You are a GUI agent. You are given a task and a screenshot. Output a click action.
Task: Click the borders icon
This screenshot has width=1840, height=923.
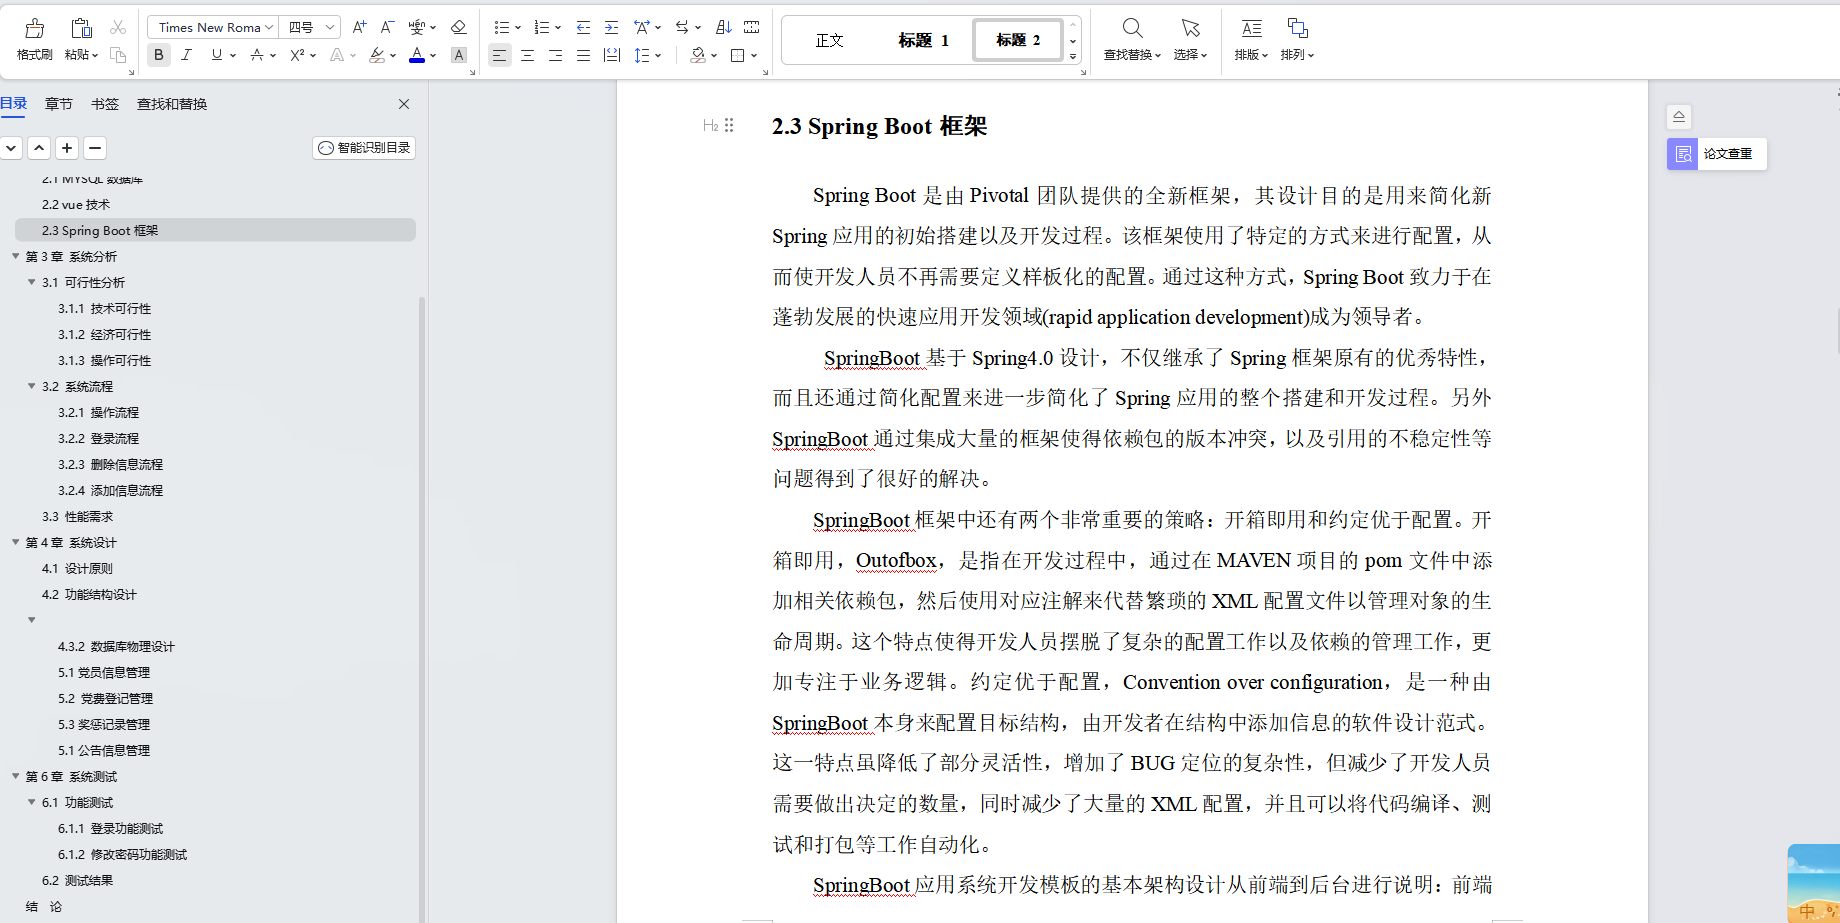(x=738, y=55)
